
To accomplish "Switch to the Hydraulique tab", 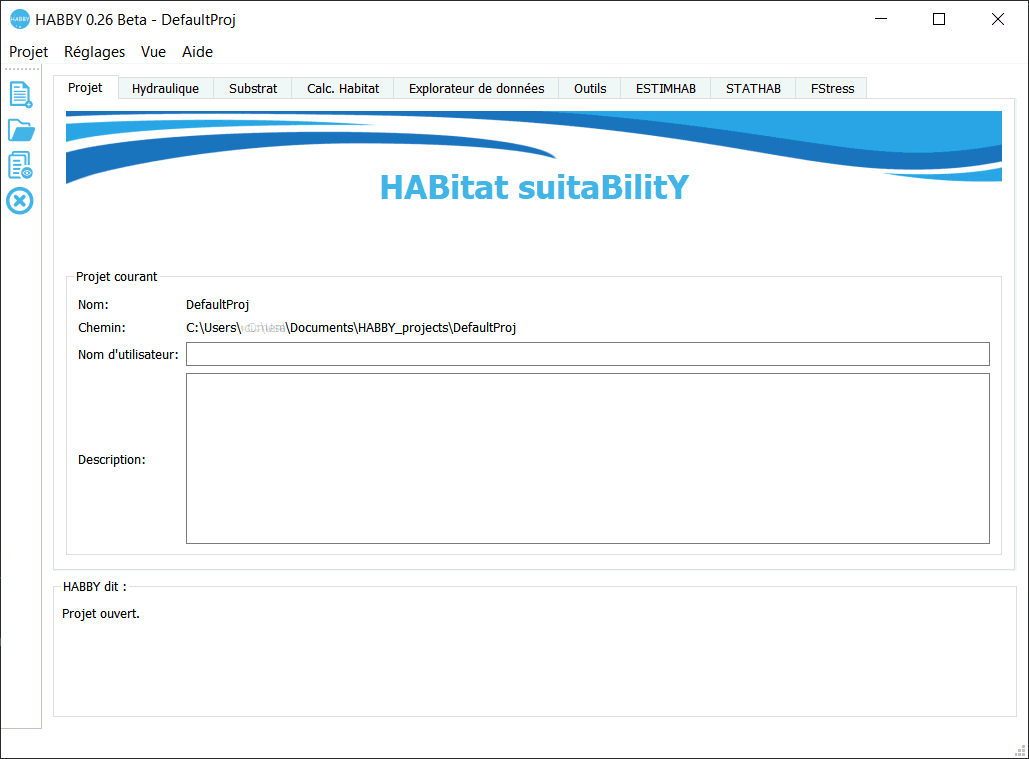I will pos(165,88).
